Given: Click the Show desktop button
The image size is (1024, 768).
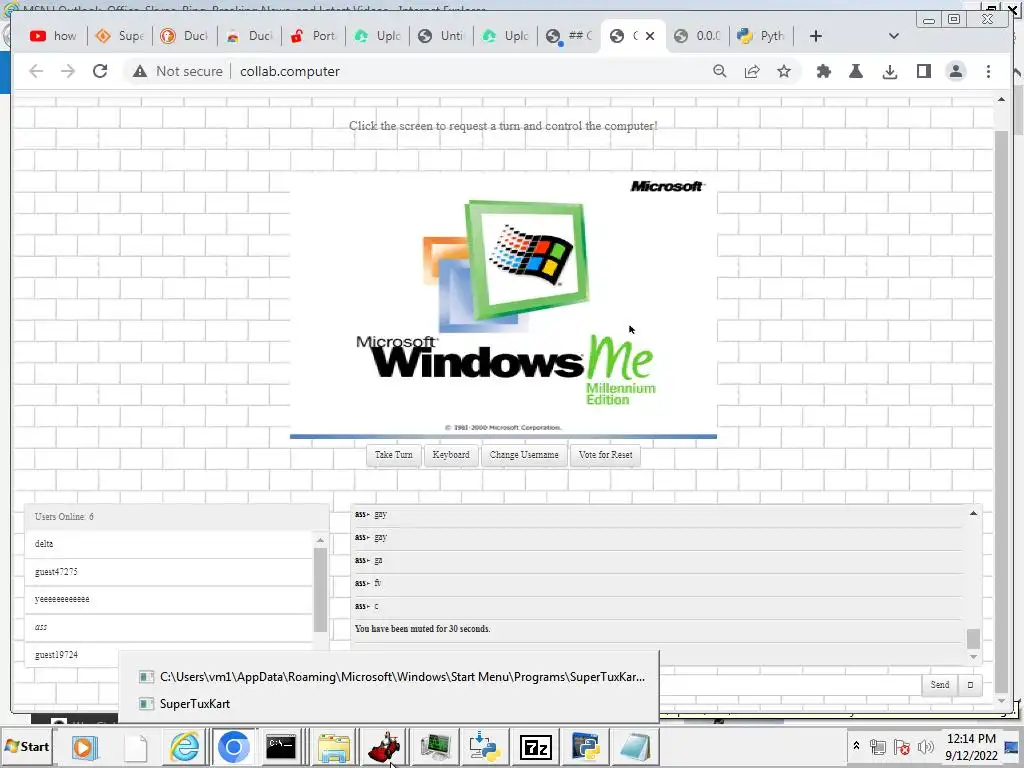Looking at the screenshot, I should 1014,746.
